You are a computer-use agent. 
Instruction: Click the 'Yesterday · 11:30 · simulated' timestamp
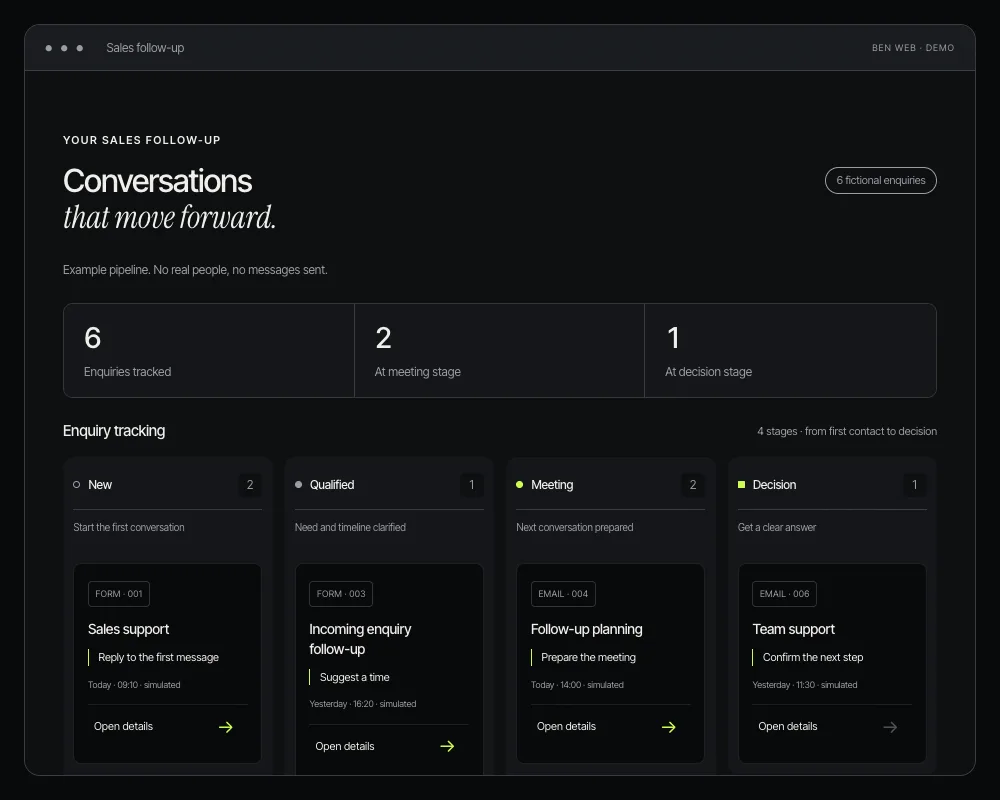tap(805, 685)
